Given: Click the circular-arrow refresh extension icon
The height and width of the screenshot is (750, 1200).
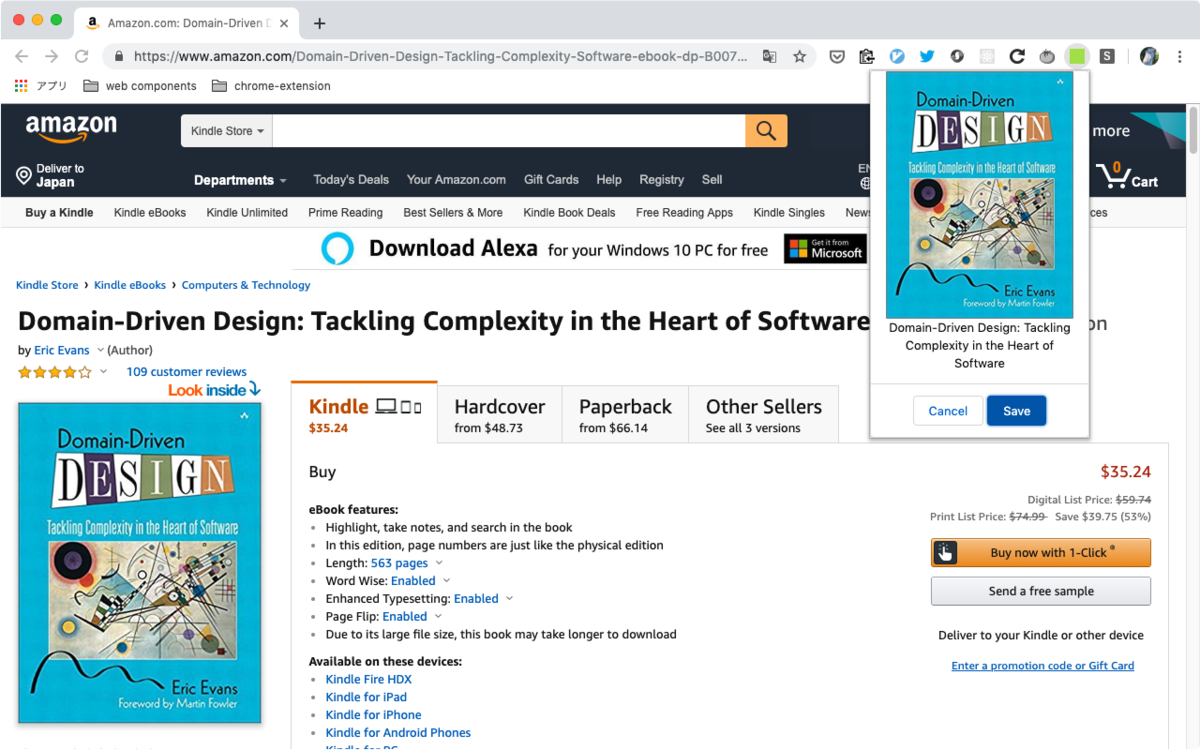Looking at the screenshot, I should 1017,57.
